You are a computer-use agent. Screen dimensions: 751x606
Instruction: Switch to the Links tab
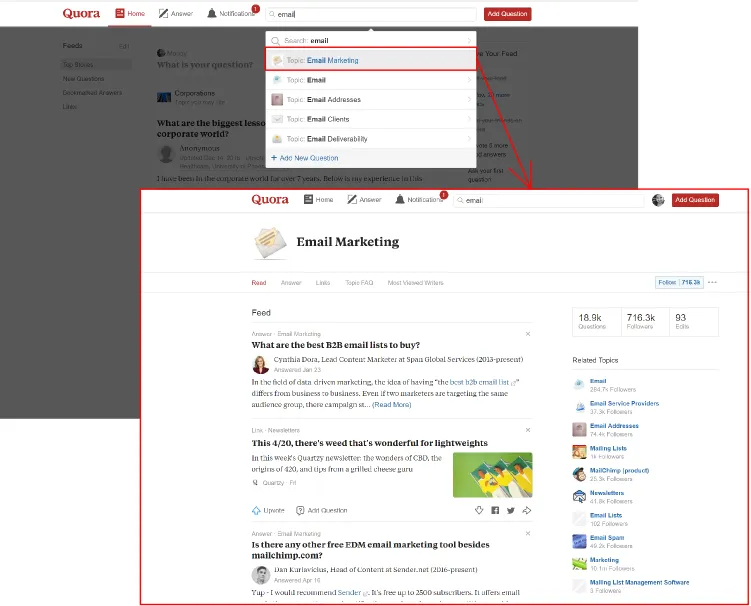323,283
